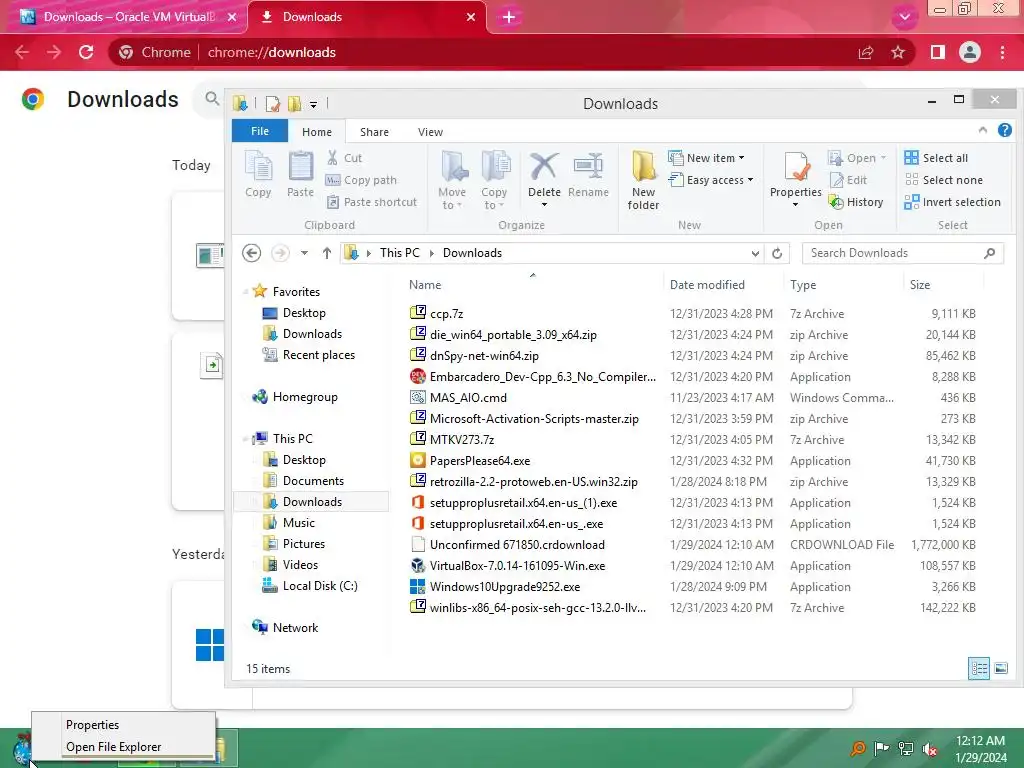
Task: Open the quick access toolbar customize dropdown
Action: (313, 104)
